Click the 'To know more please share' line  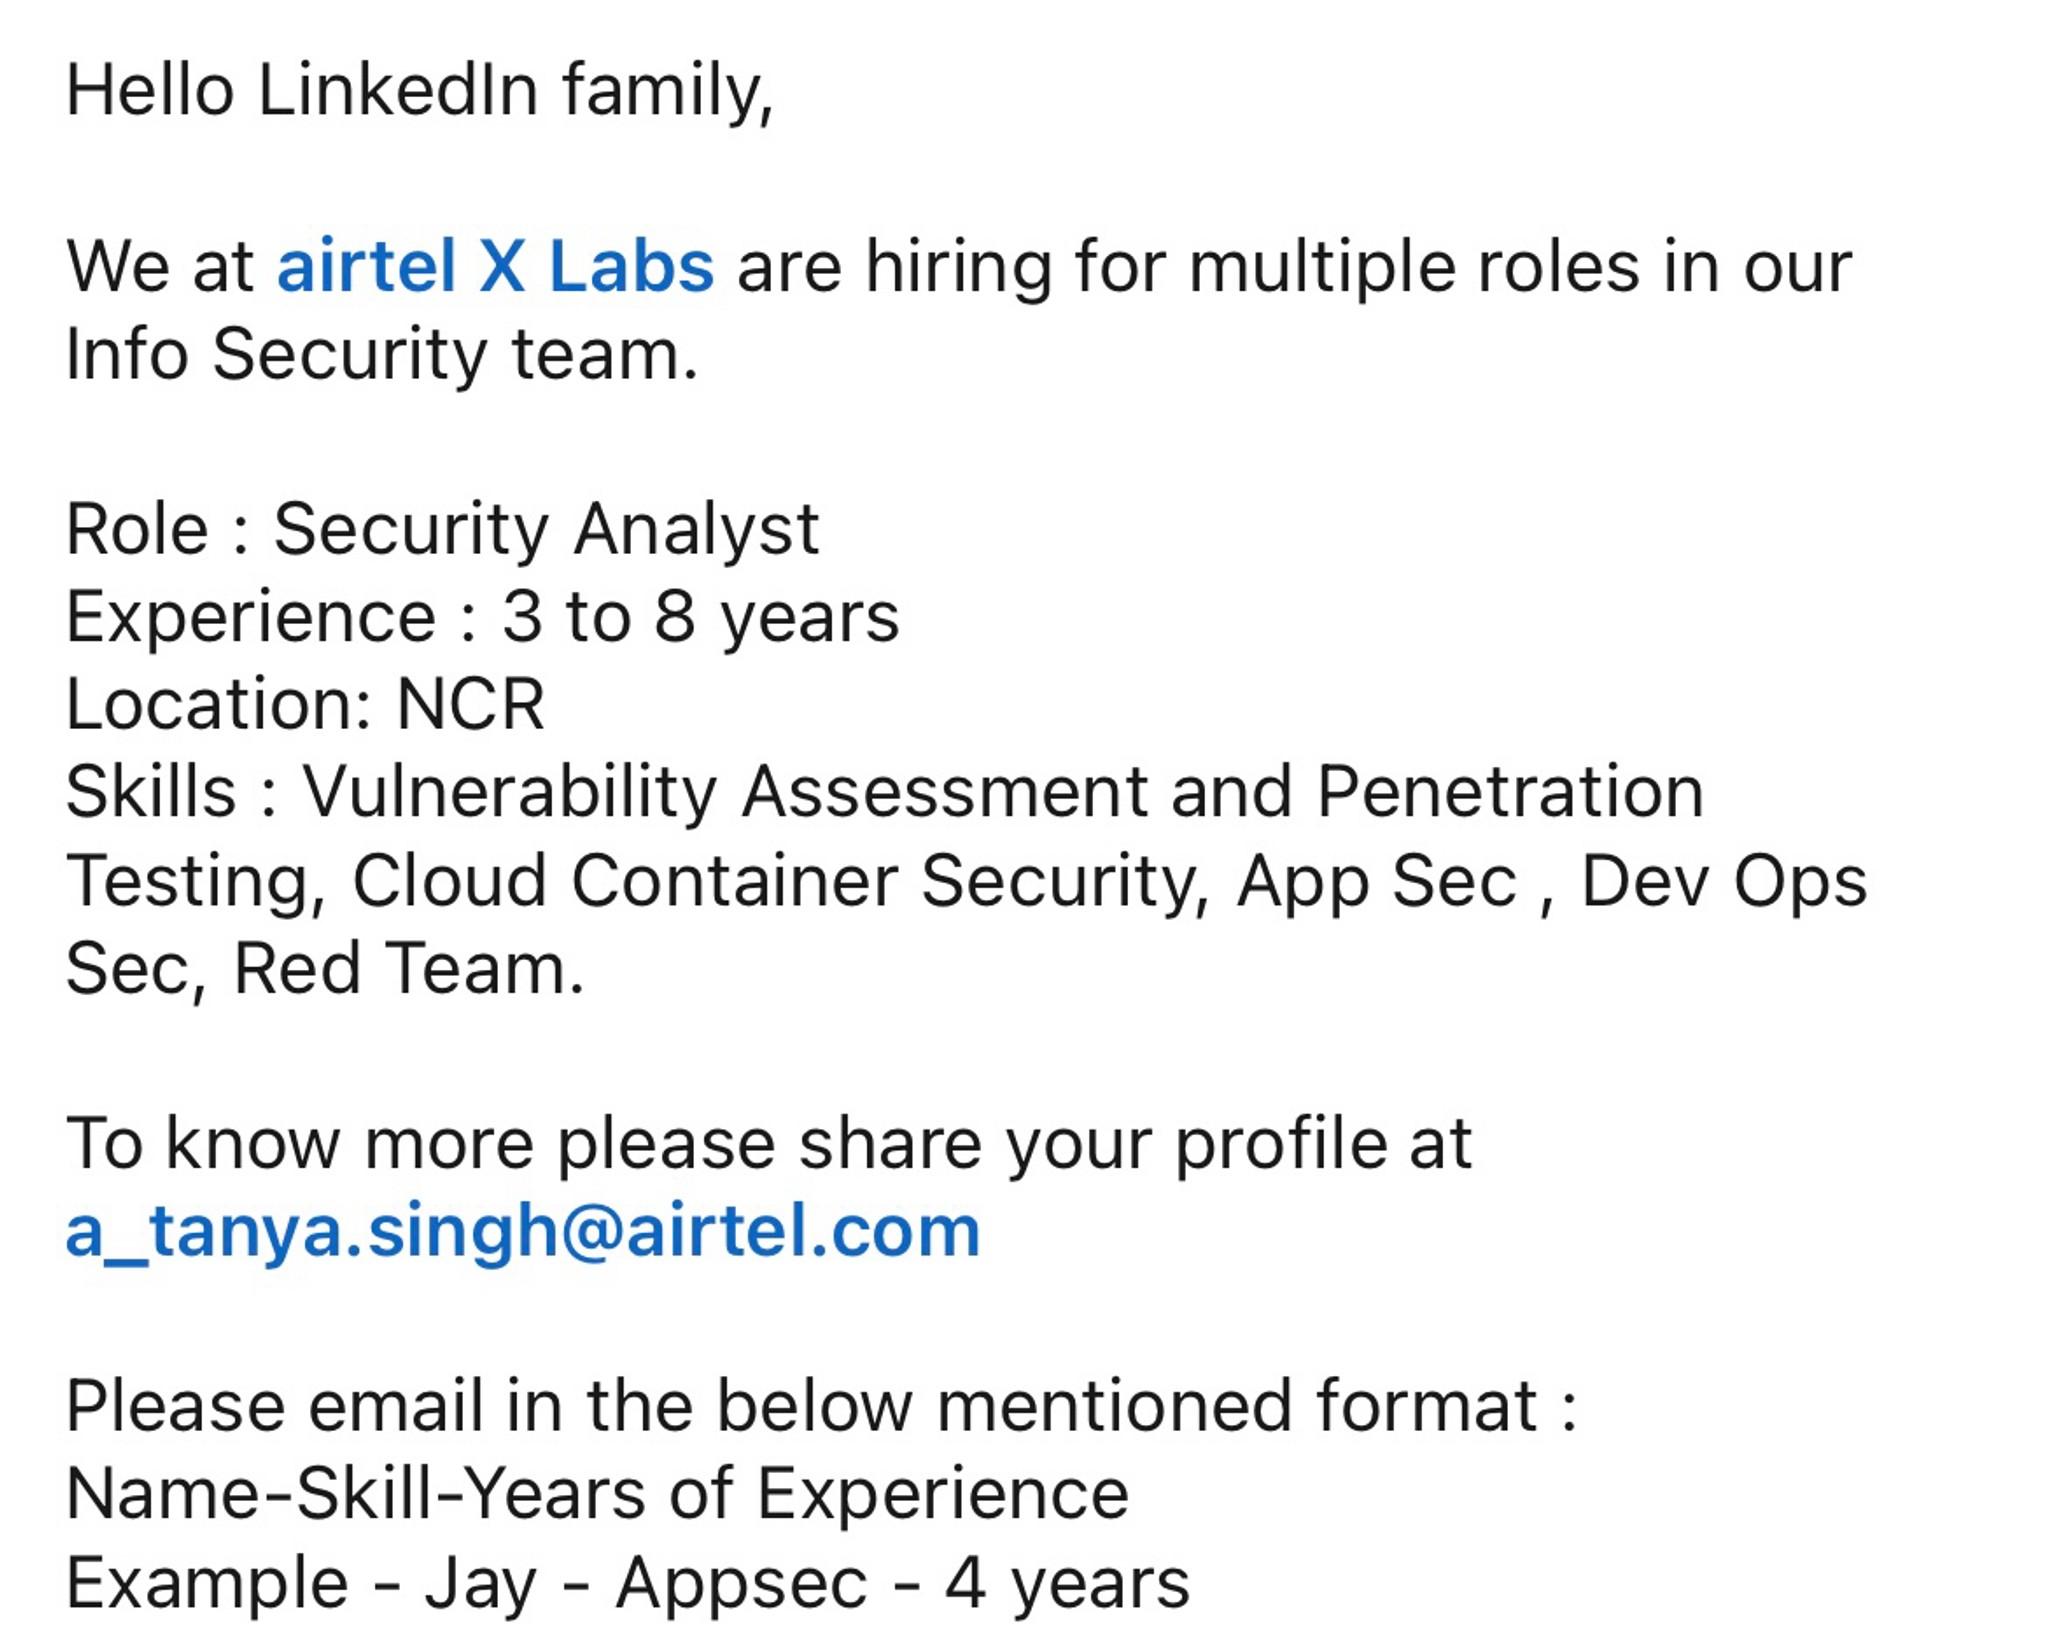[x=768, y=1143]
